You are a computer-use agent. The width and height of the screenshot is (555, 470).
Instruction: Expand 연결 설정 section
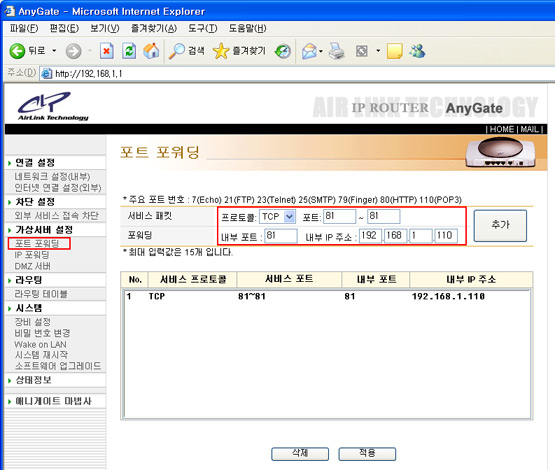click(35, 163)
